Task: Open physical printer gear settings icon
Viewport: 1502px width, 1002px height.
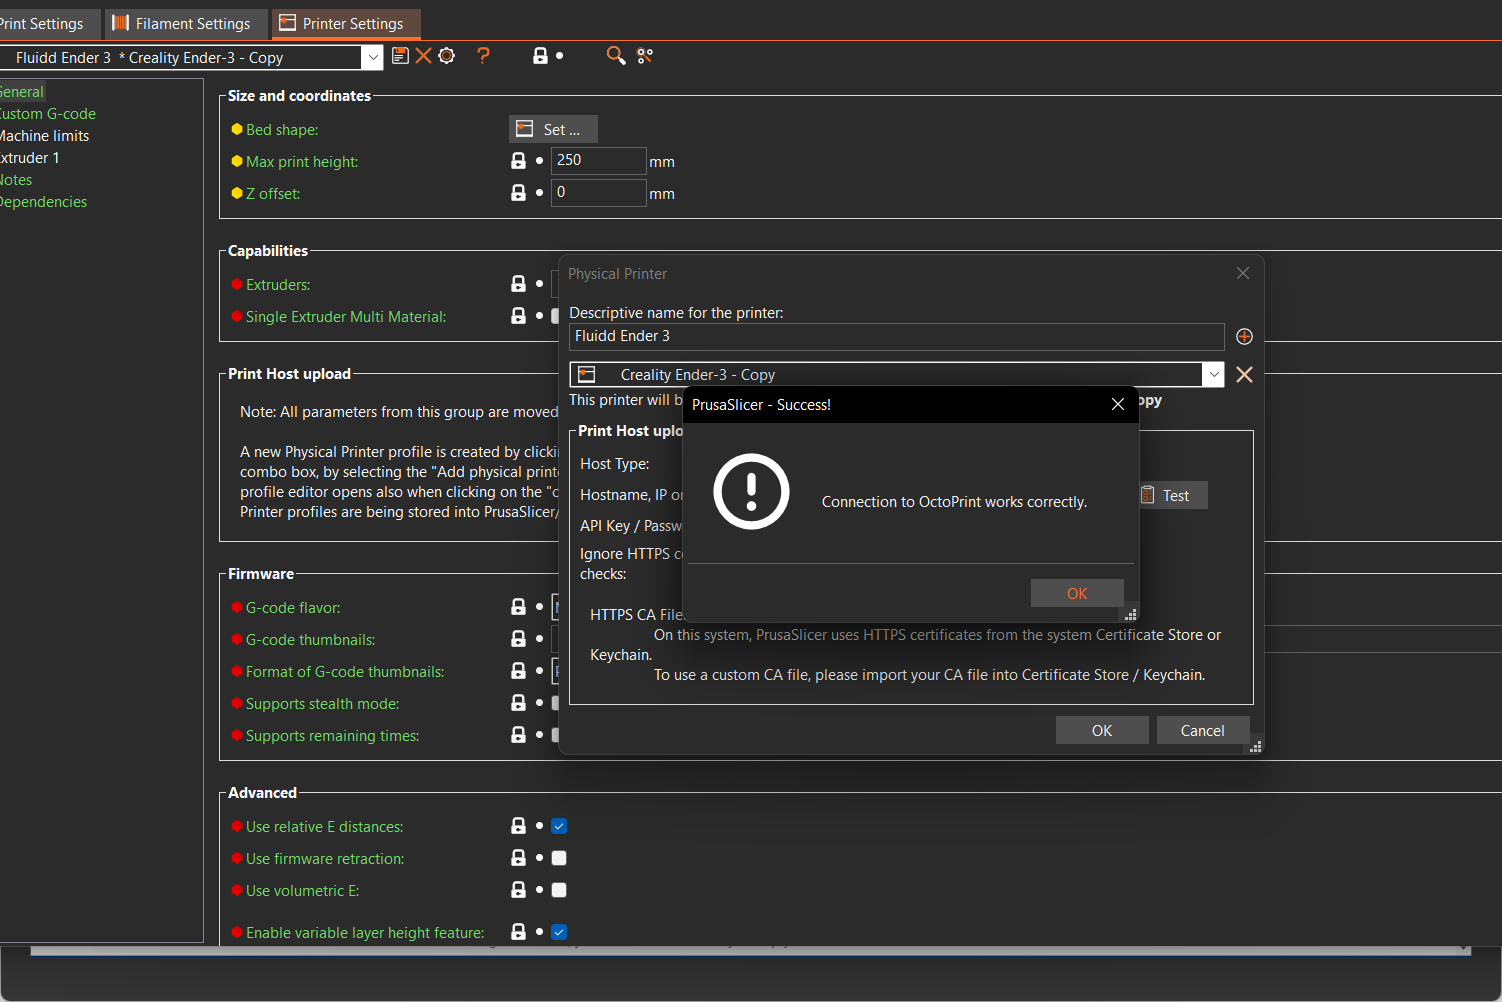Action: [447, 56]
